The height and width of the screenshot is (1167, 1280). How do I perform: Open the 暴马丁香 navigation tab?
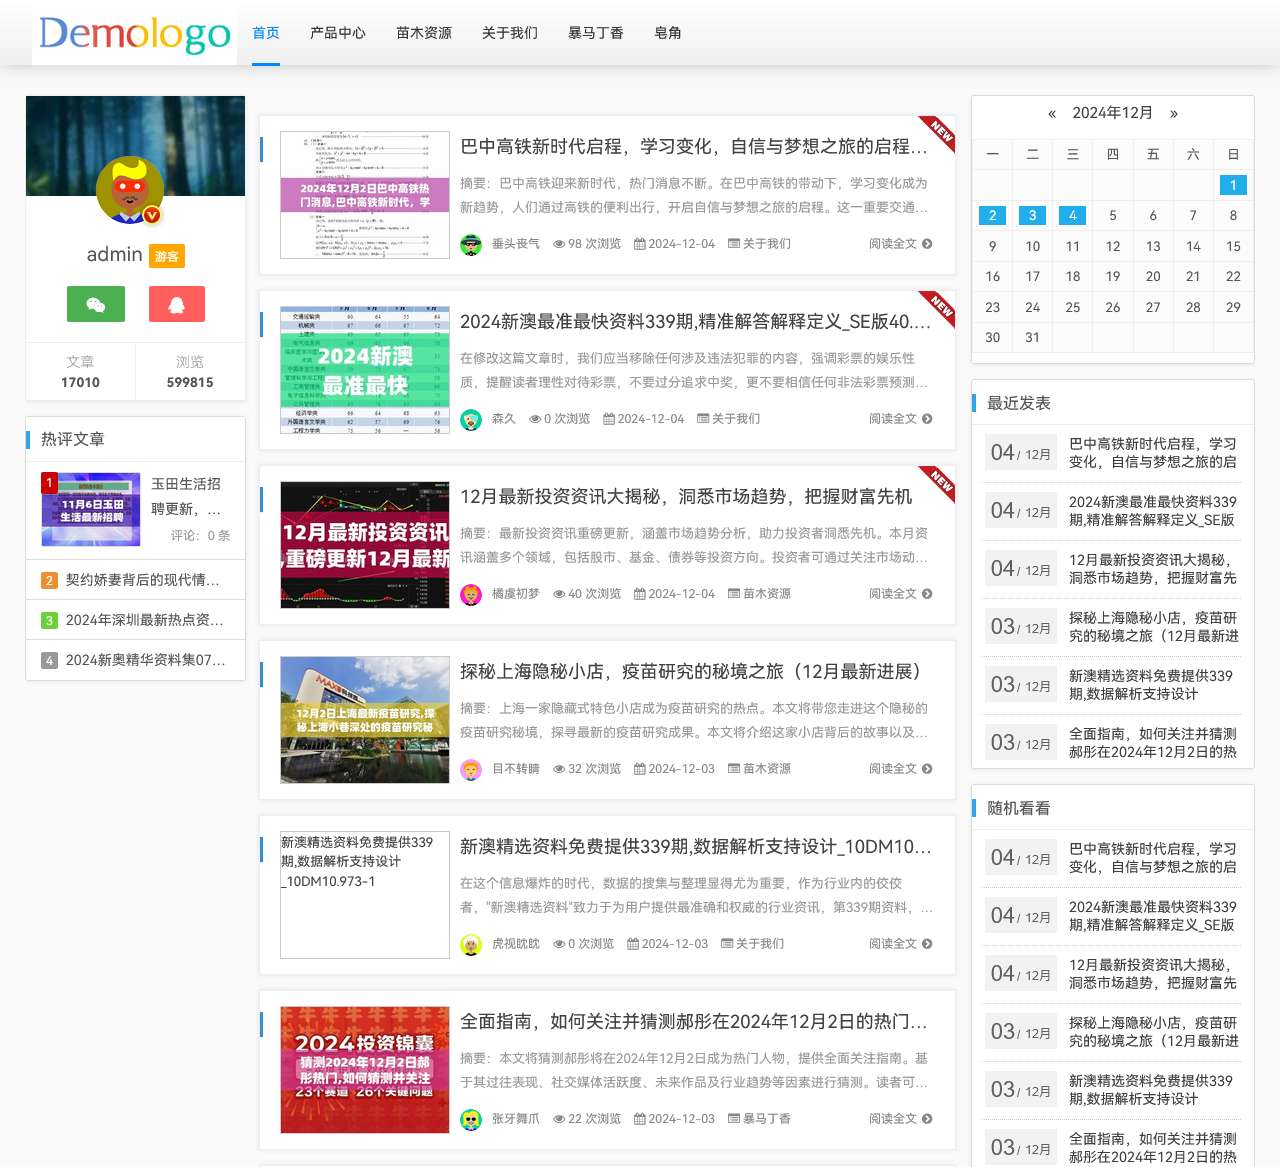coord(596,33)
